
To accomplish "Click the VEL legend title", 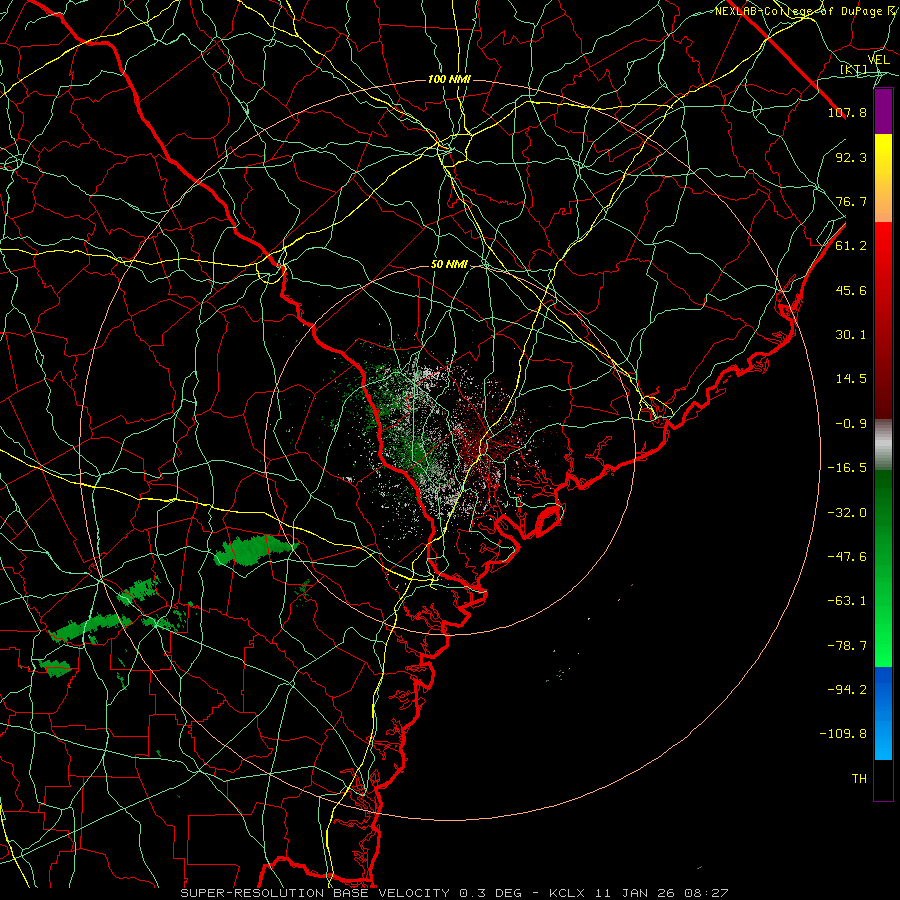I will pos(878,60).
